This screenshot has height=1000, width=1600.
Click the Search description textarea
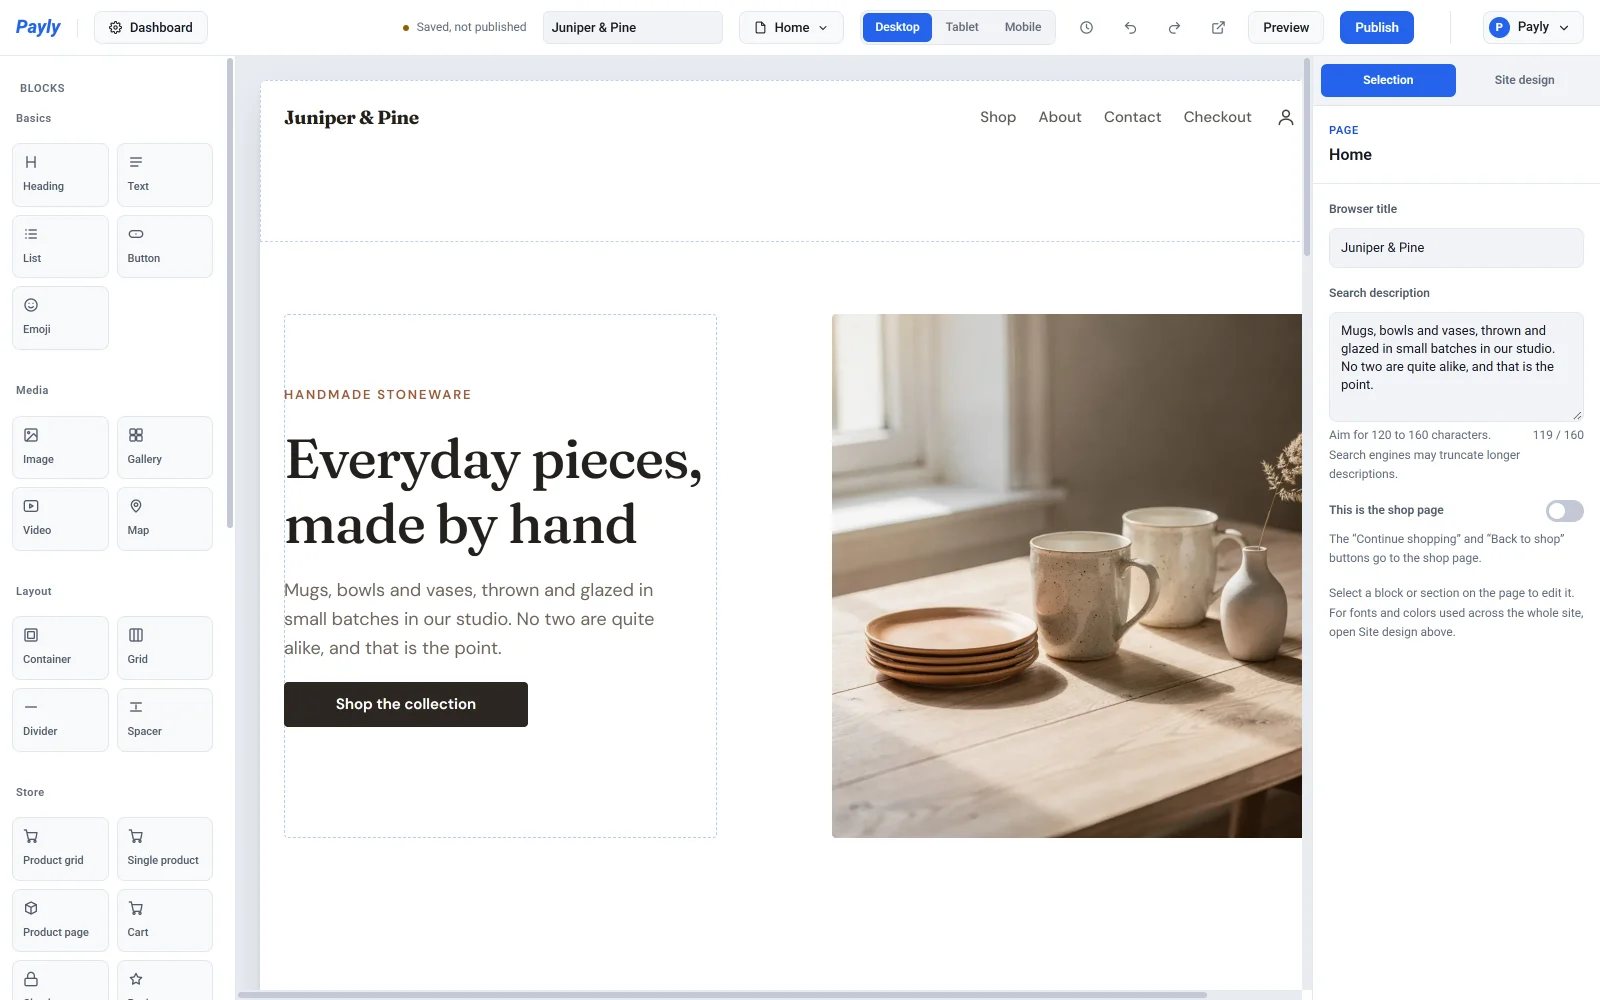coord(1456,367)
